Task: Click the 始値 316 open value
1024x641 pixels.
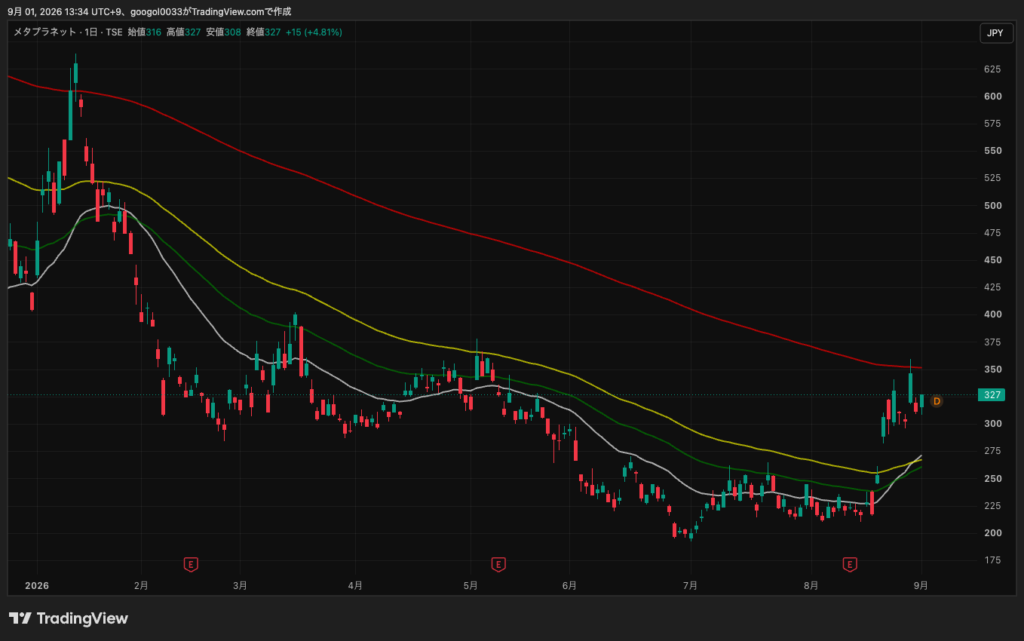Action: pos(144,32)
